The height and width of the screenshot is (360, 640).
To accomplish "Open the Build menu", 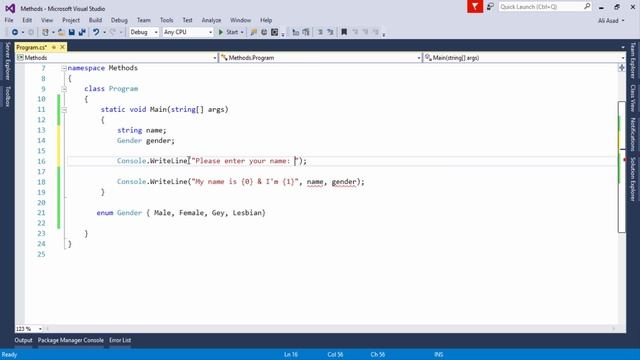I will [96, 20].
